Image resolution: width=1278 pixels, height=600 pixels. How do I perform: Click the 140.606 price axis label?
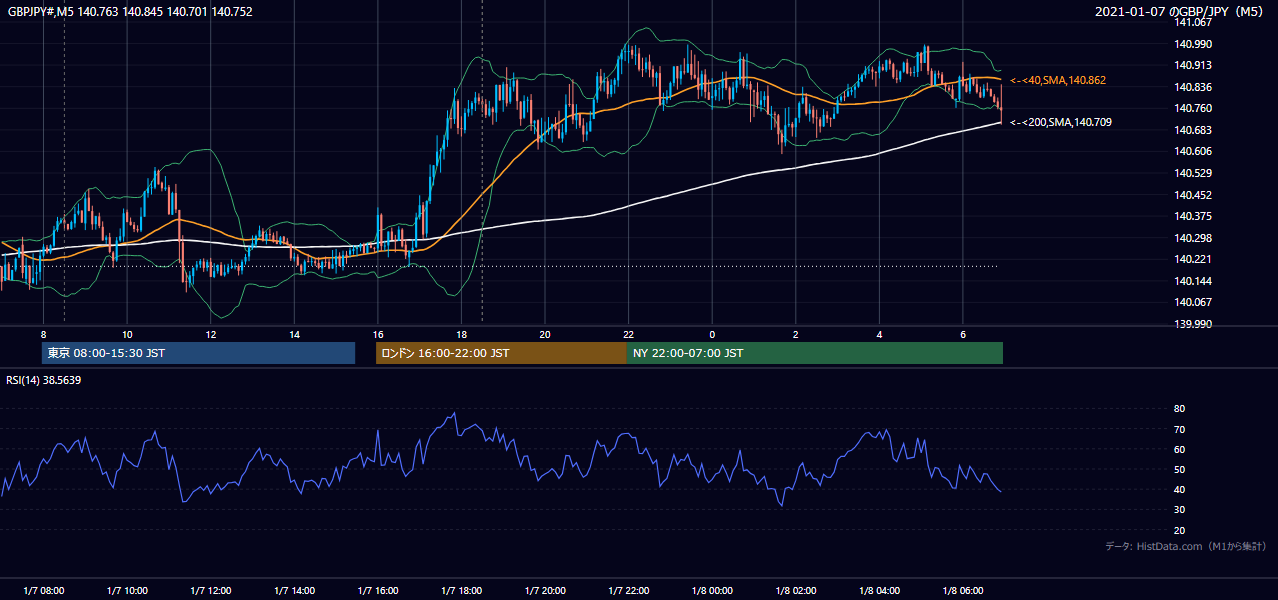[1193, 151]
